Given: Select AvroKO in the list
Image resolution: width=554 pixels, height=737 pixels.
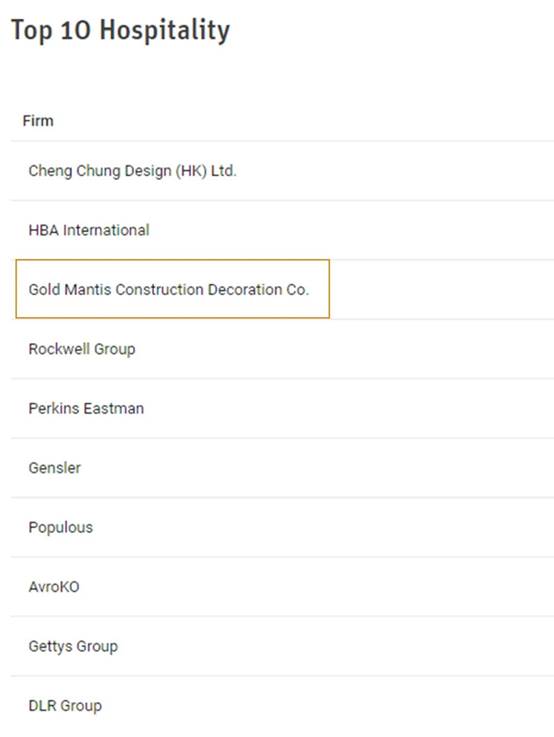Looking at the screenshot, I should [x=54, y=587].
